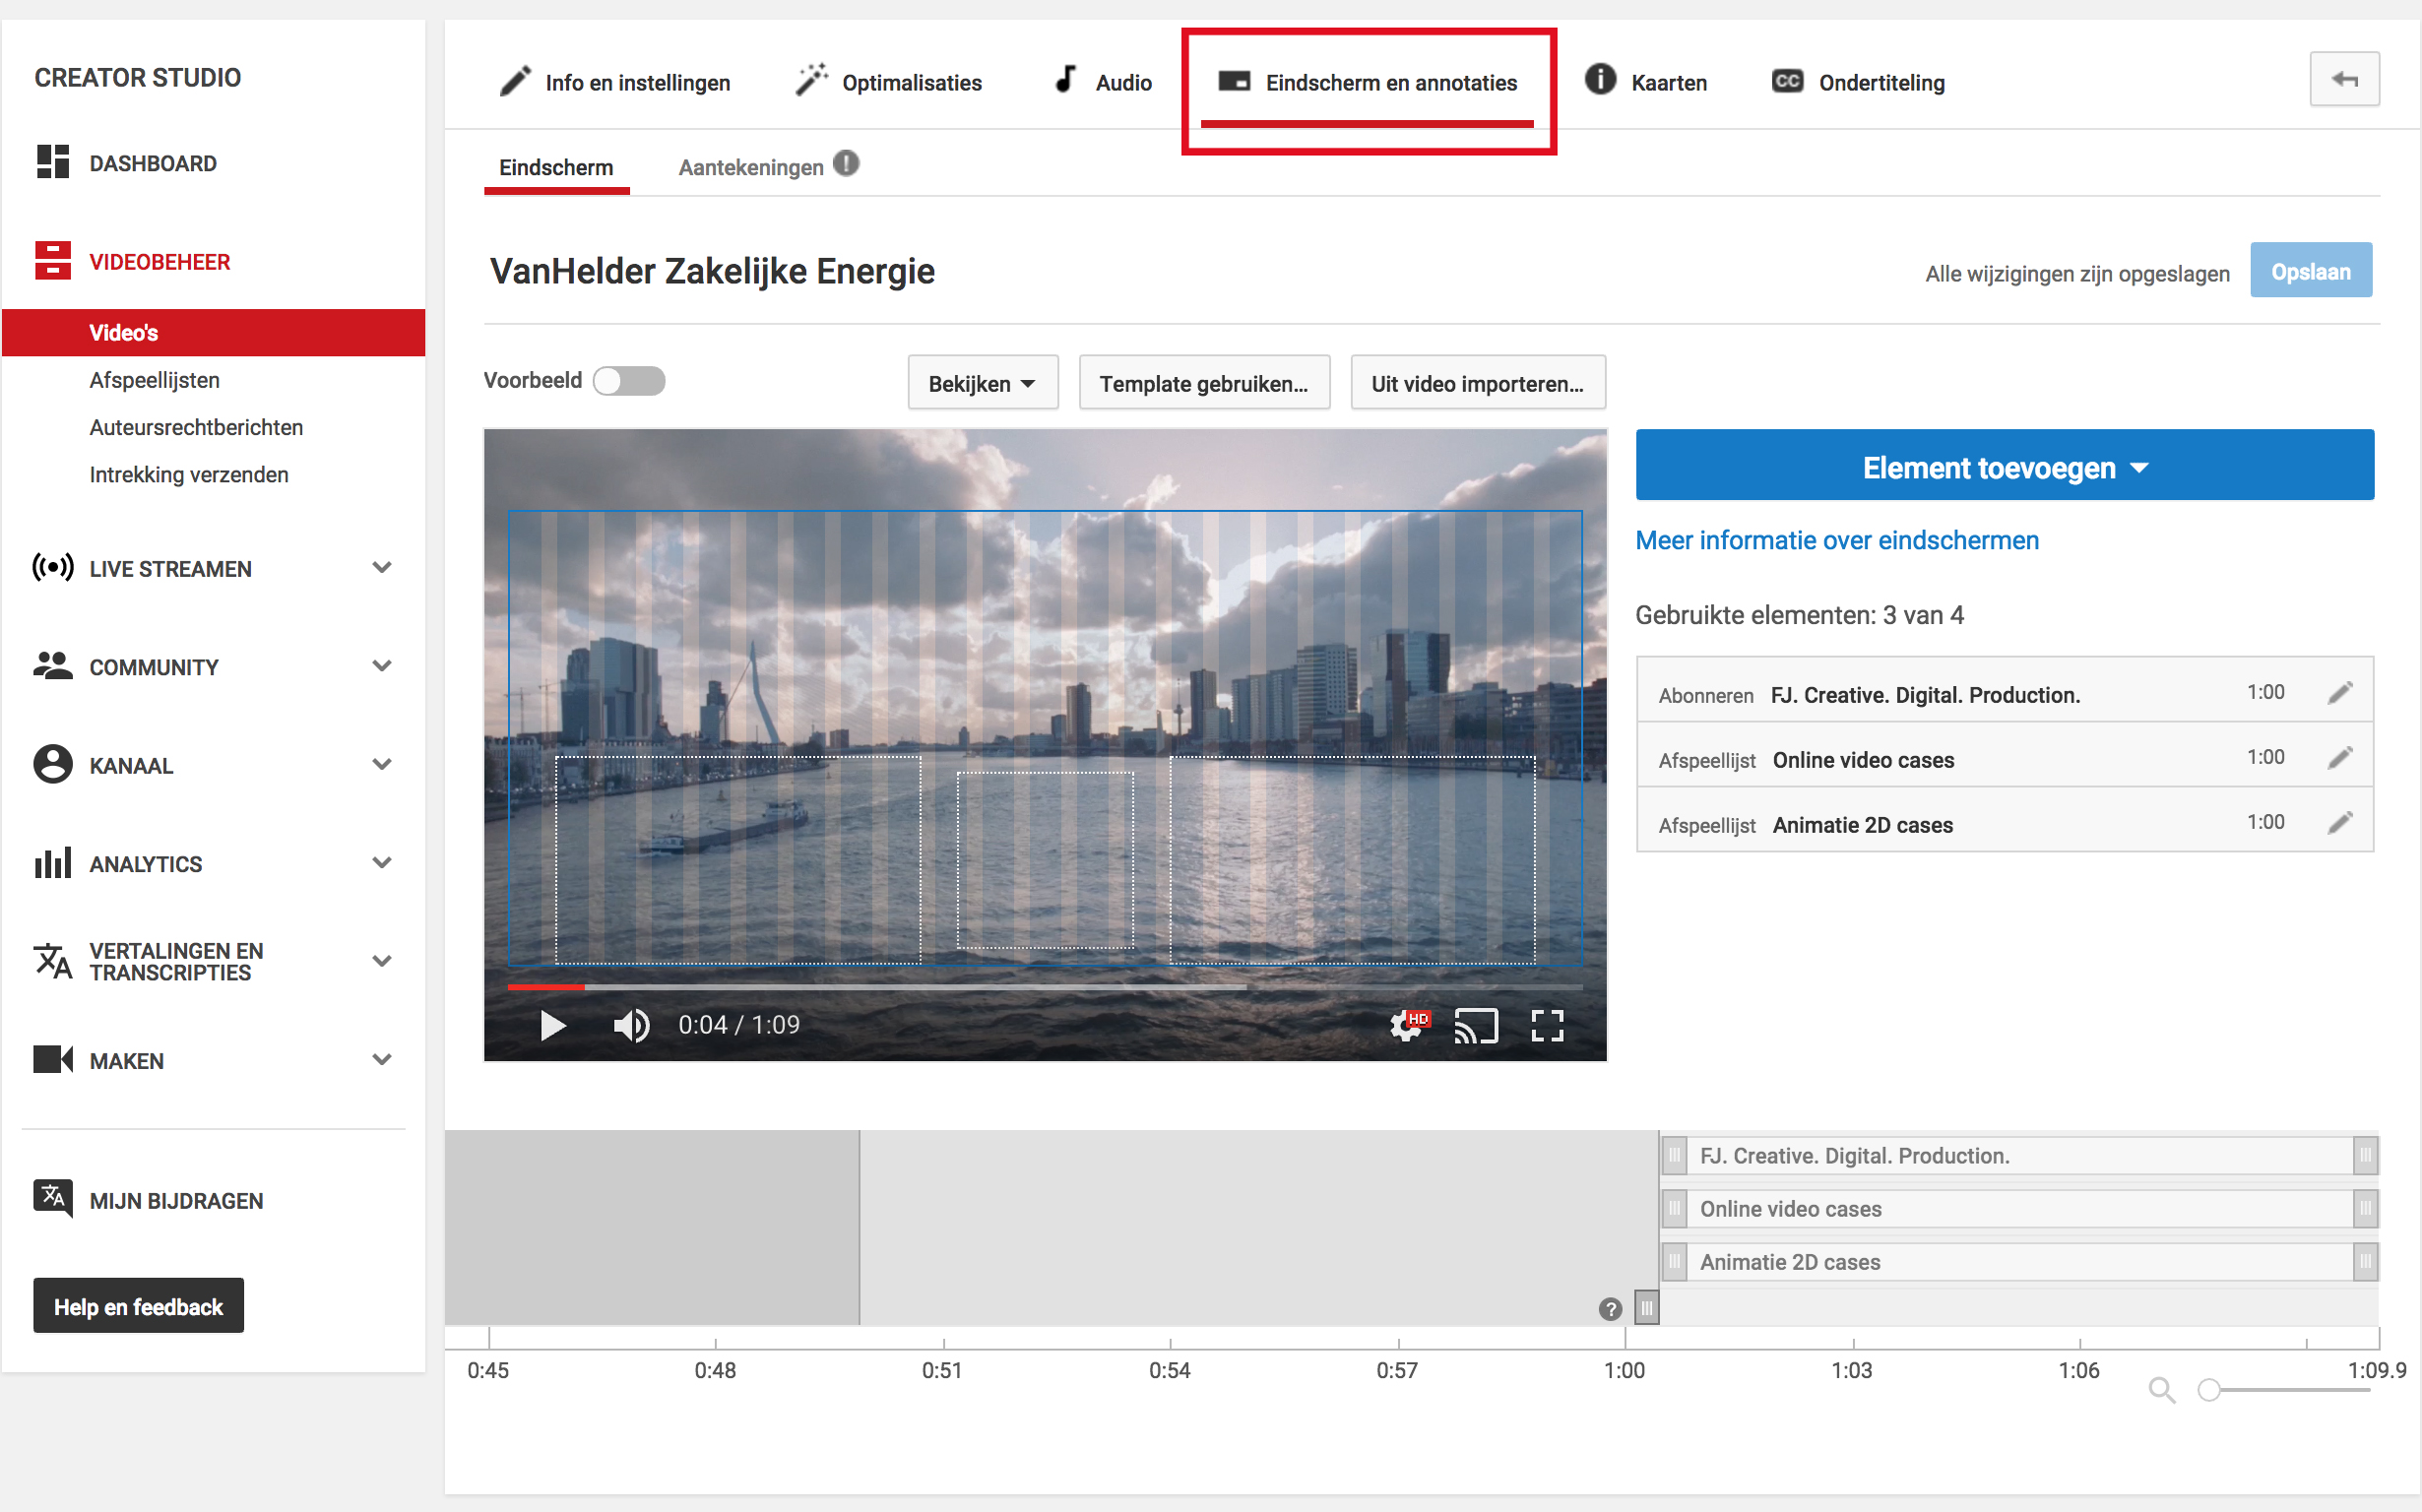Click the Cast to device icon

(1476, 1025)
